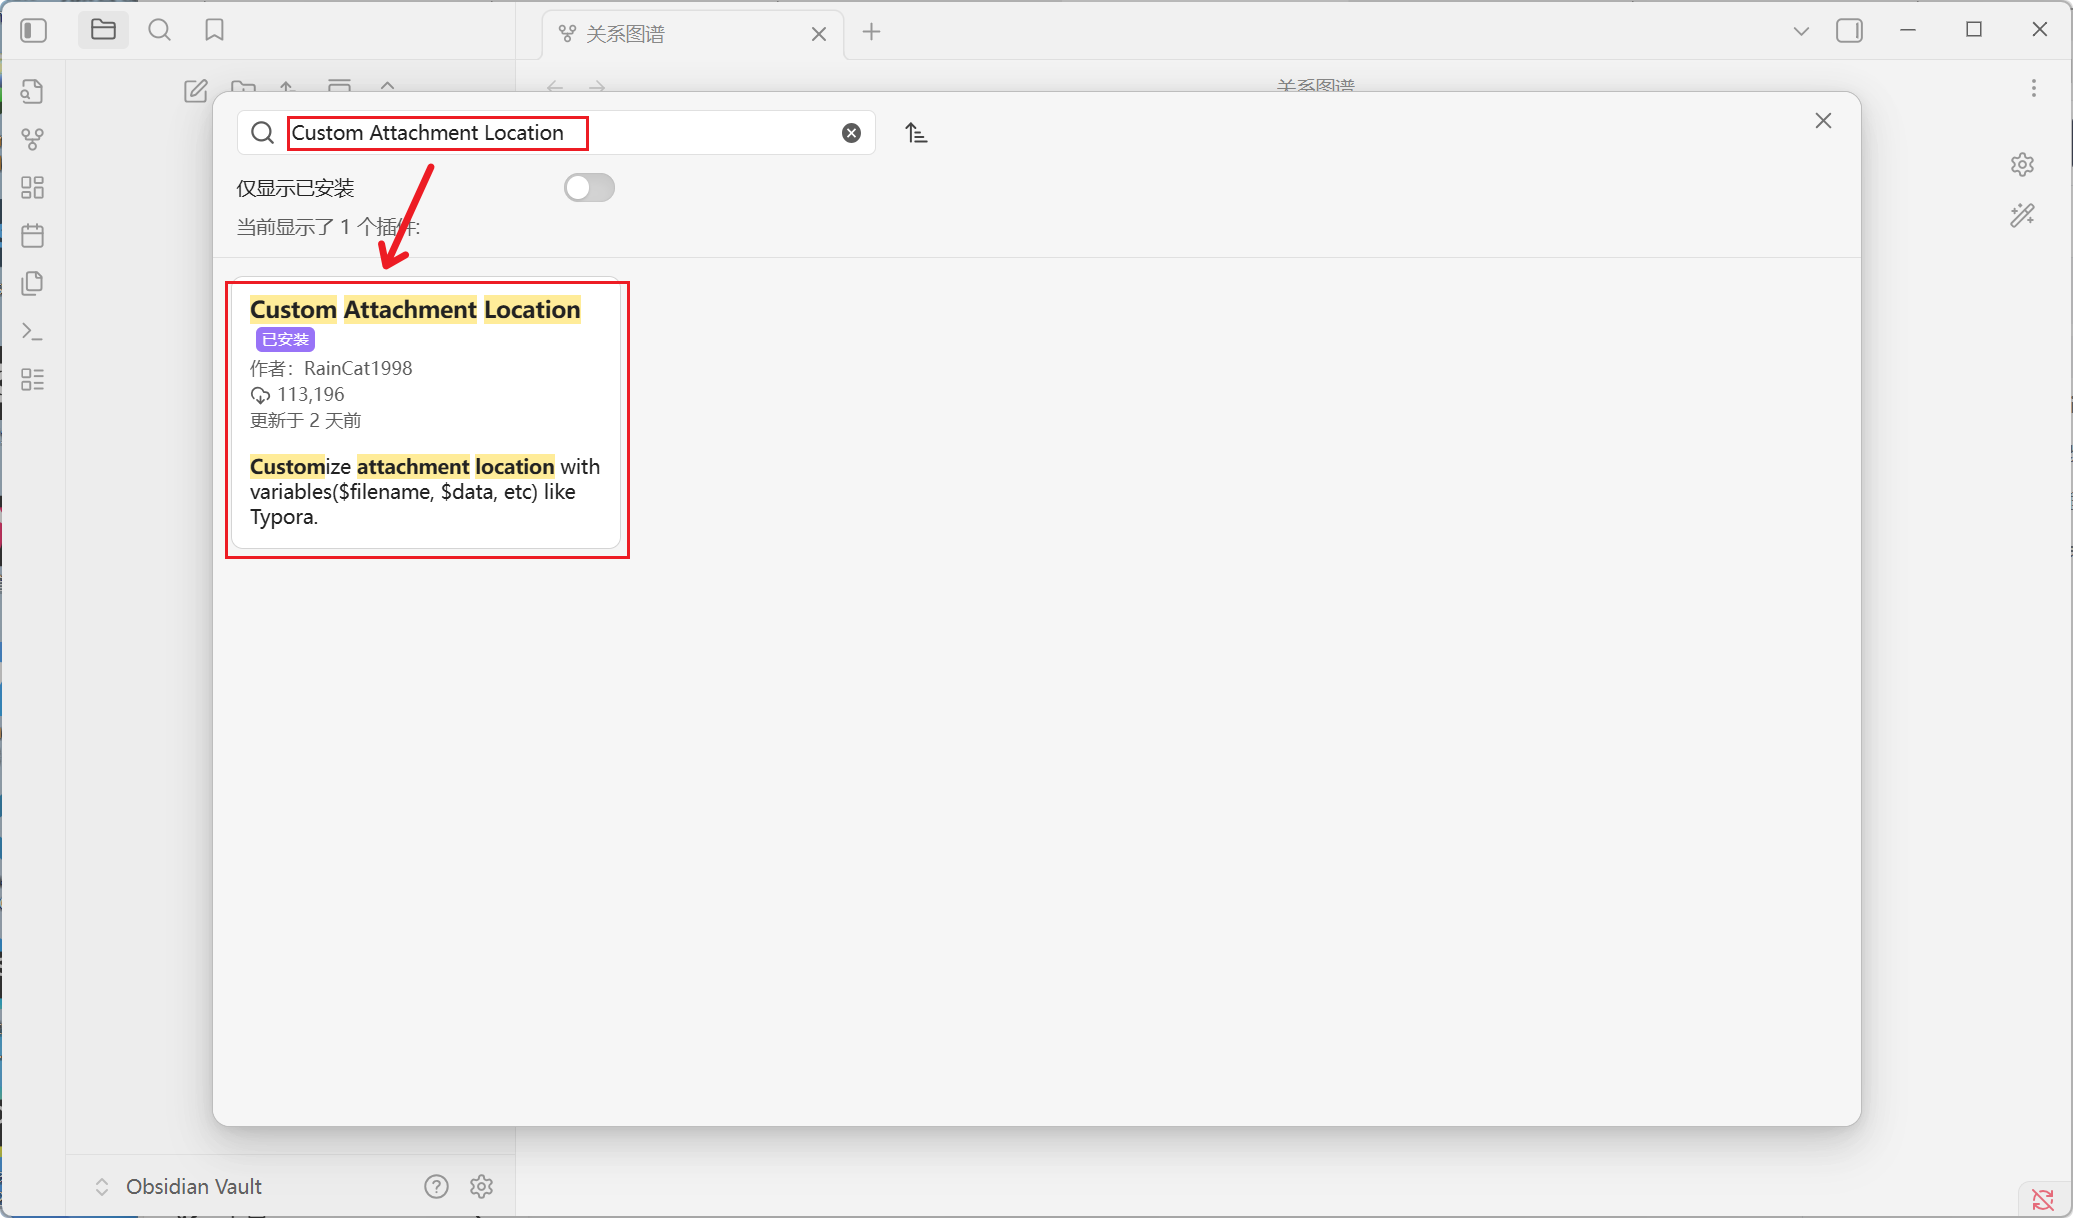
Task: Toggle the right sidebar panel icon
Action: click(x=1849, y=31)
